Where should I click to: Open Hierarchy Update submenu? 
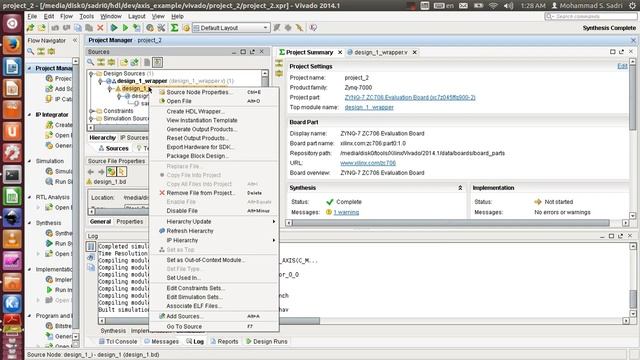tap(214, 221)
